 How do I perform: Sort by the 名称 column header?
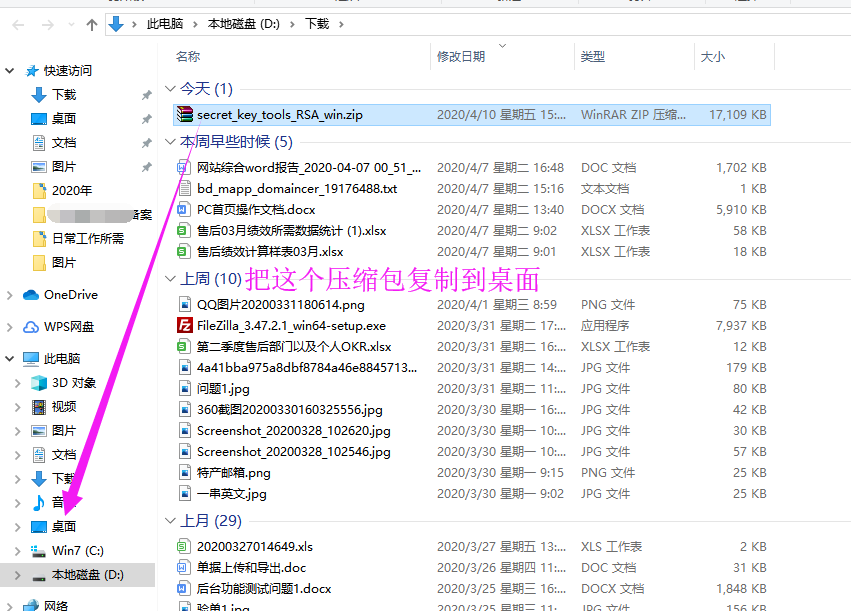tap(188, 57)
